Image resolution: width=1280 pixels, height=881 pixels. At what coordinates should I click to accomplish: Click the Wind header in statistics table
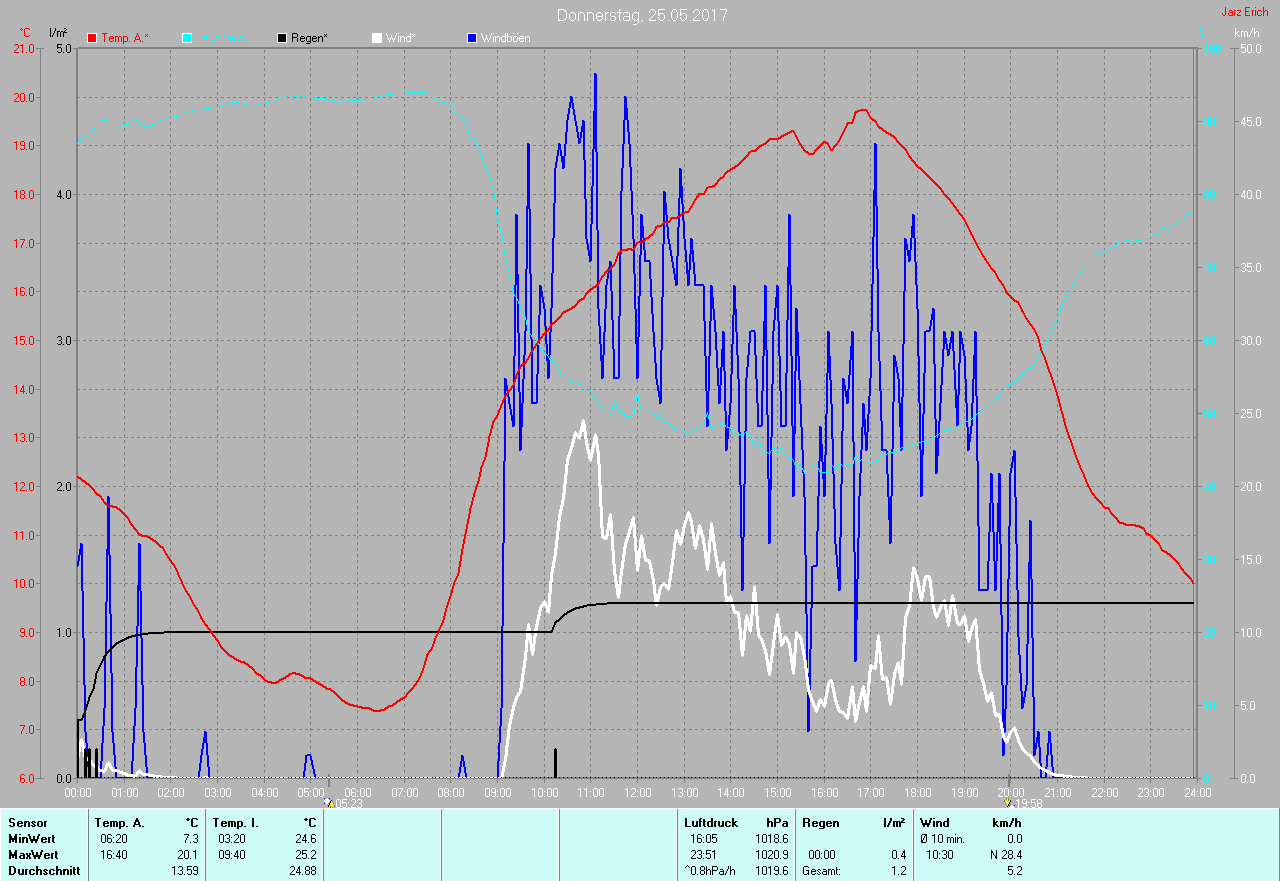[x=934, y=823]
